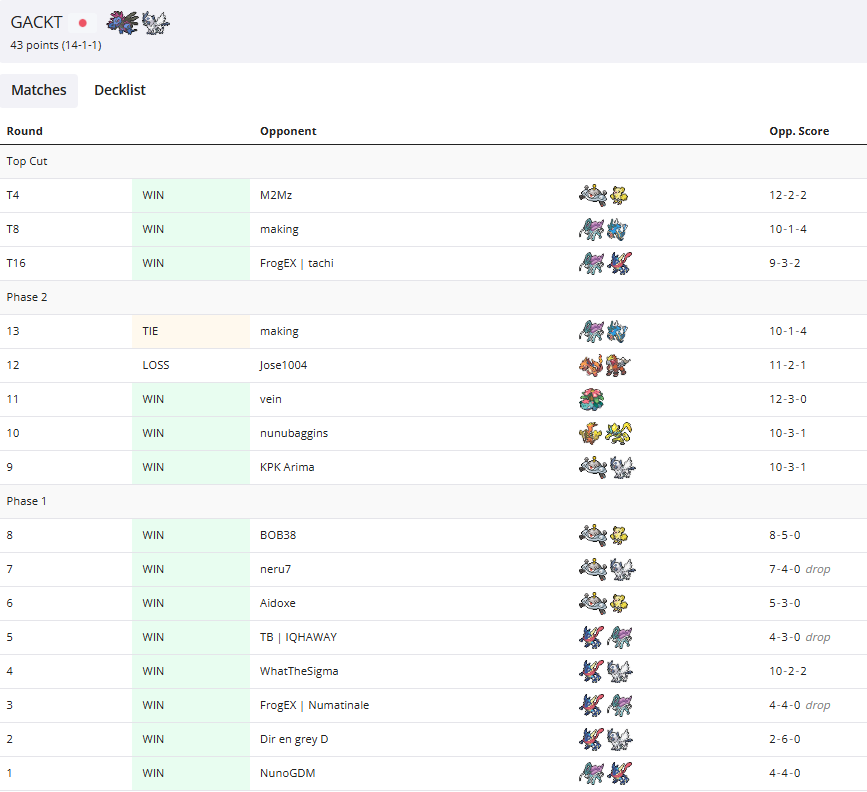Click the Top Cut section label
This screenshot has width=867, height=792.
click(27, 161)
